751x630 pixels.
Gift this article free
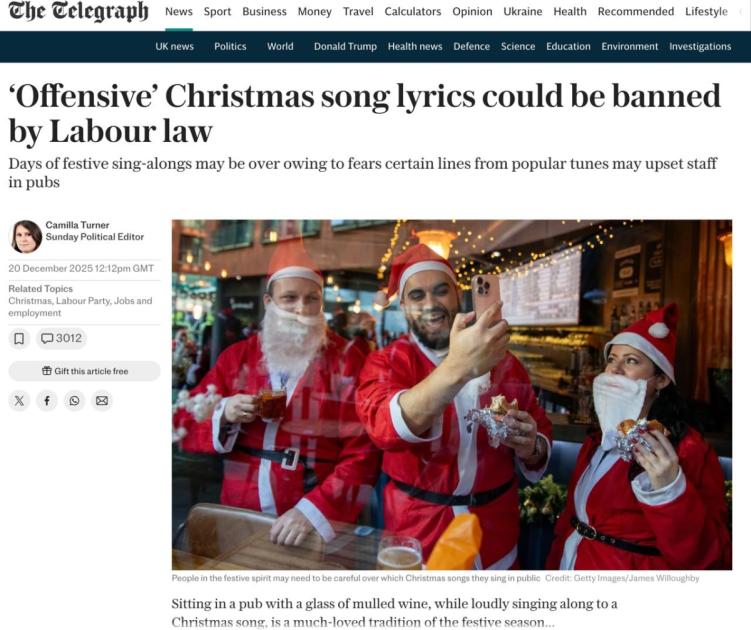point(84,371)
